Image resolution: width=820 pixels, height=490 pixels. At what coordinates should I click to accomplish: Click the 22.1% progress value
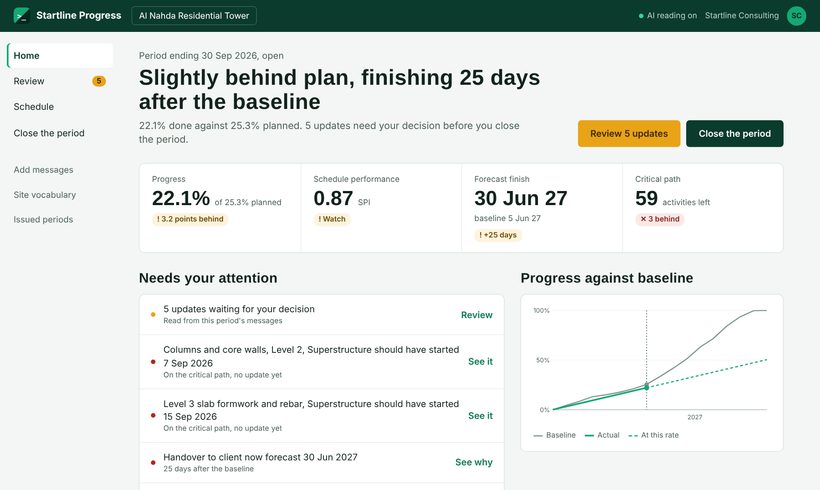point(181,199)
